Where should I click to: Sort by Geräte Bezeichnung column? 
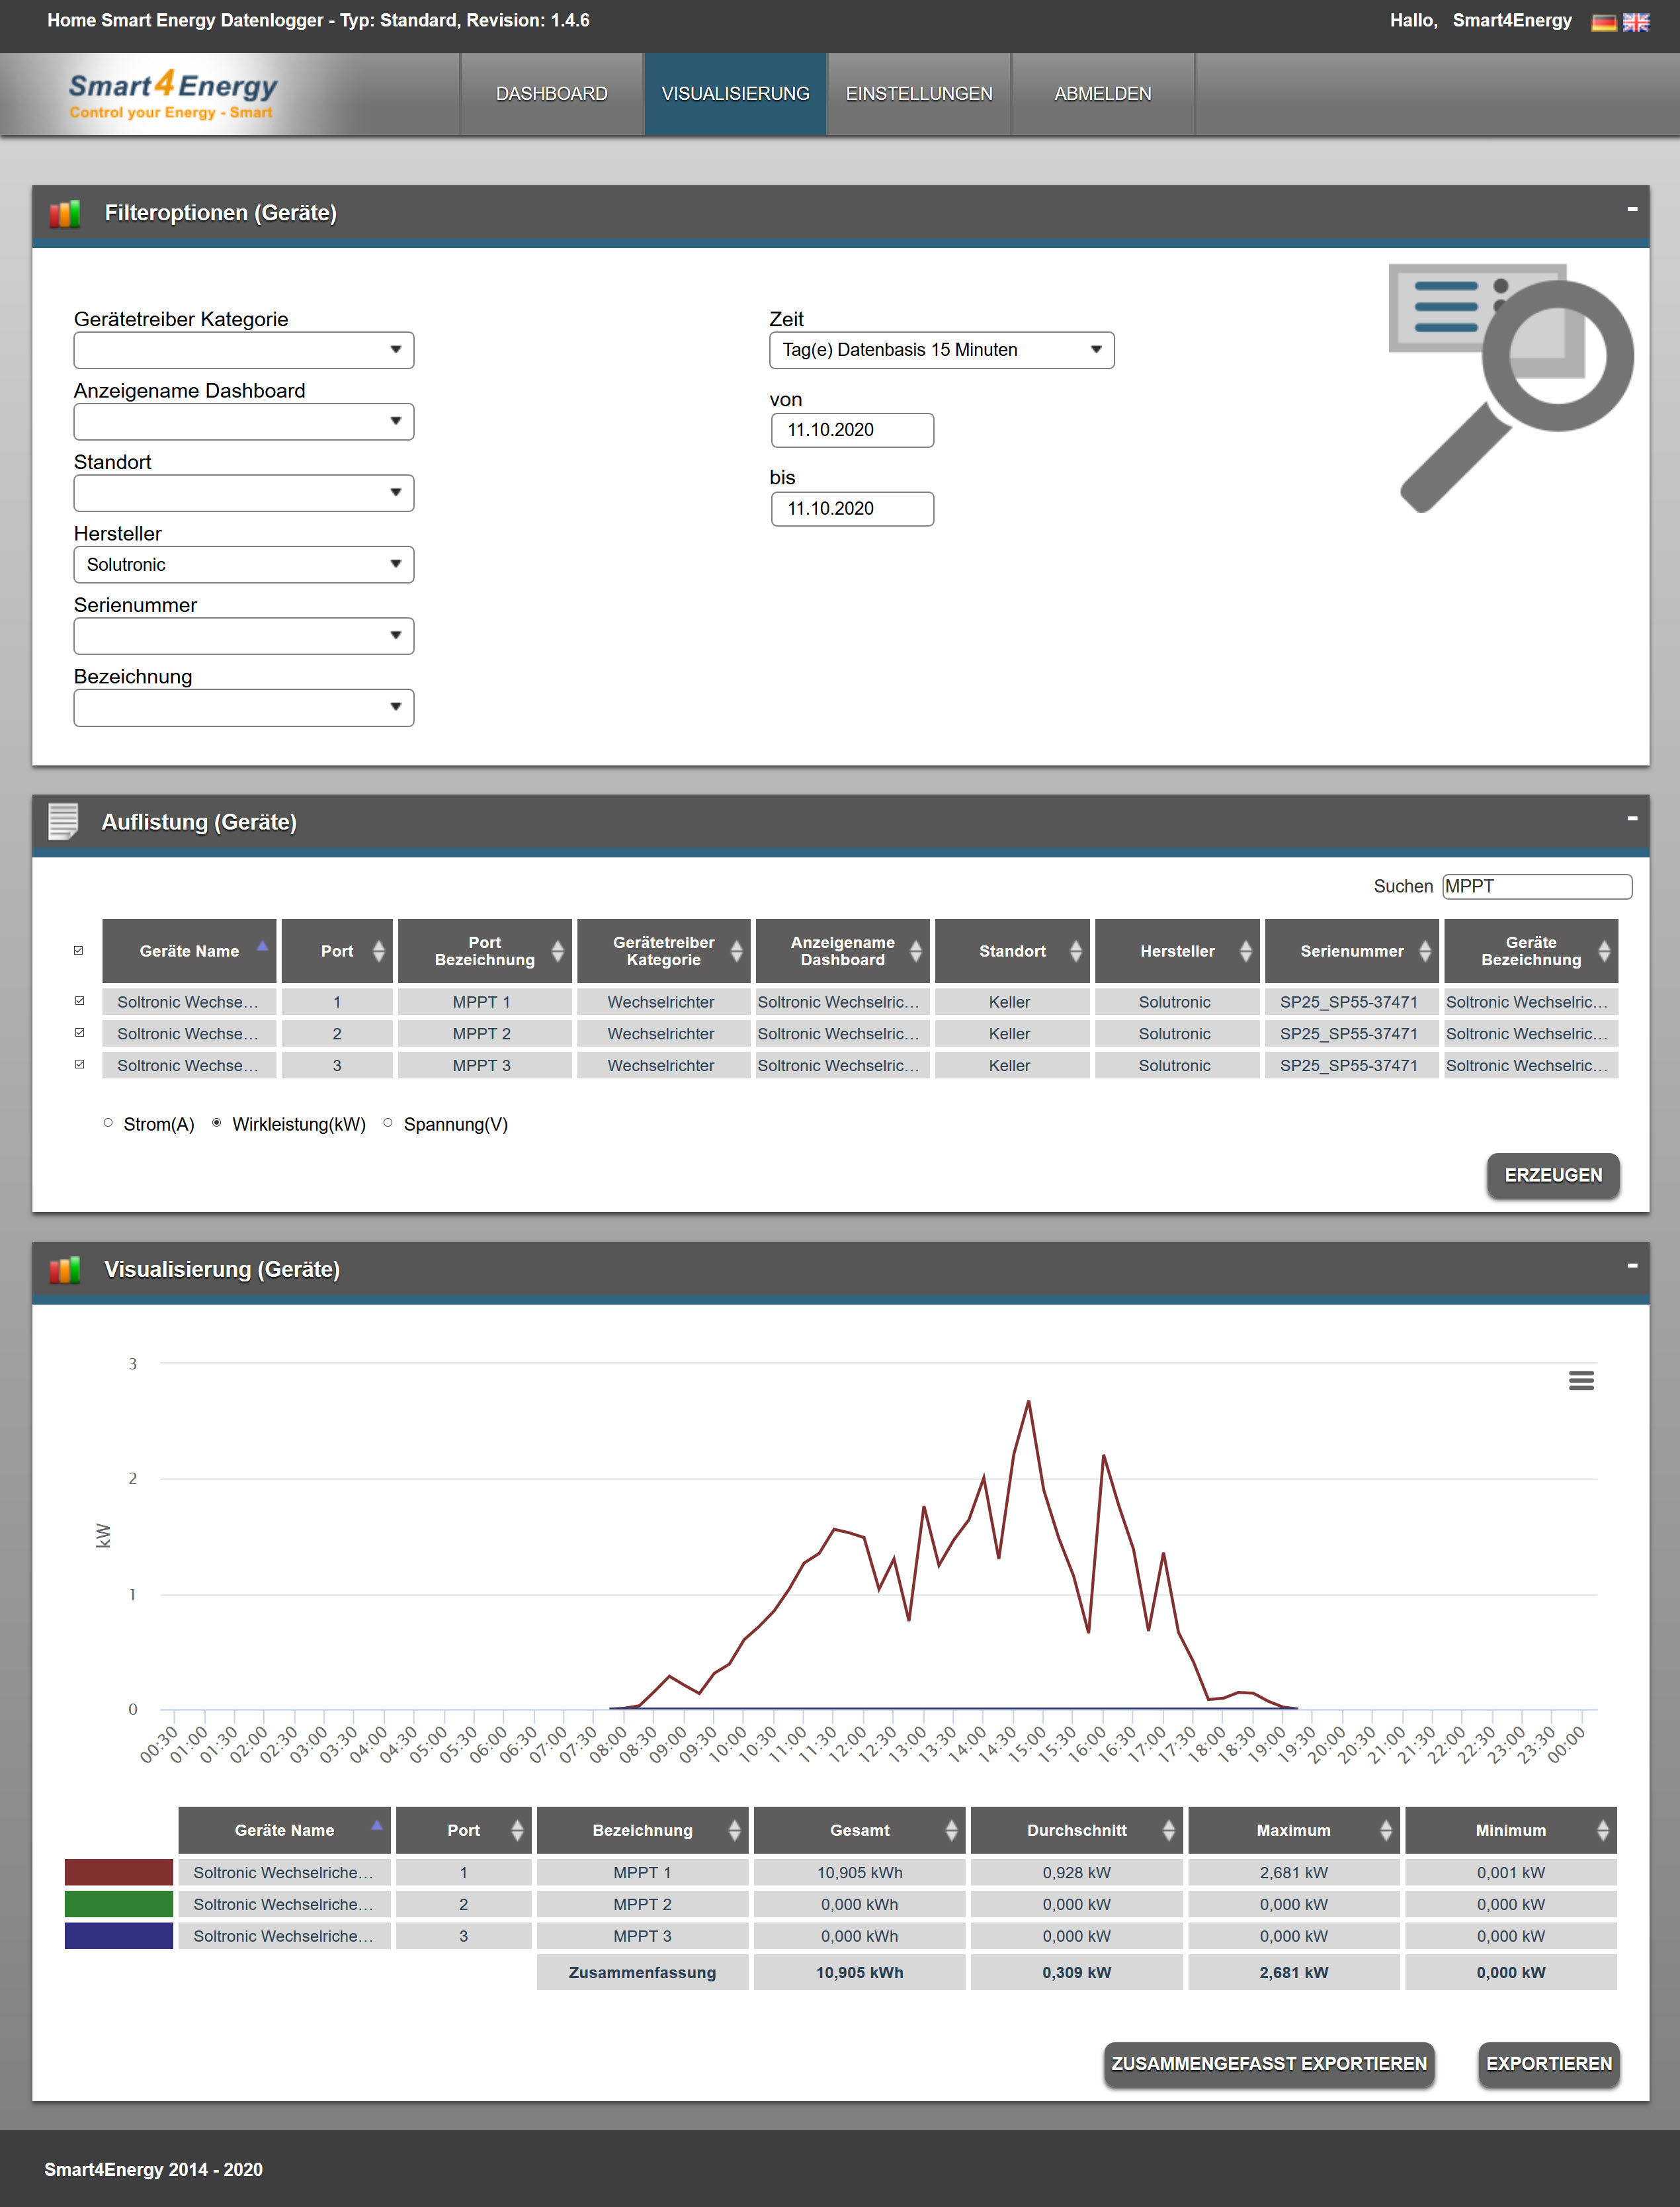[x=1531, y=950]
